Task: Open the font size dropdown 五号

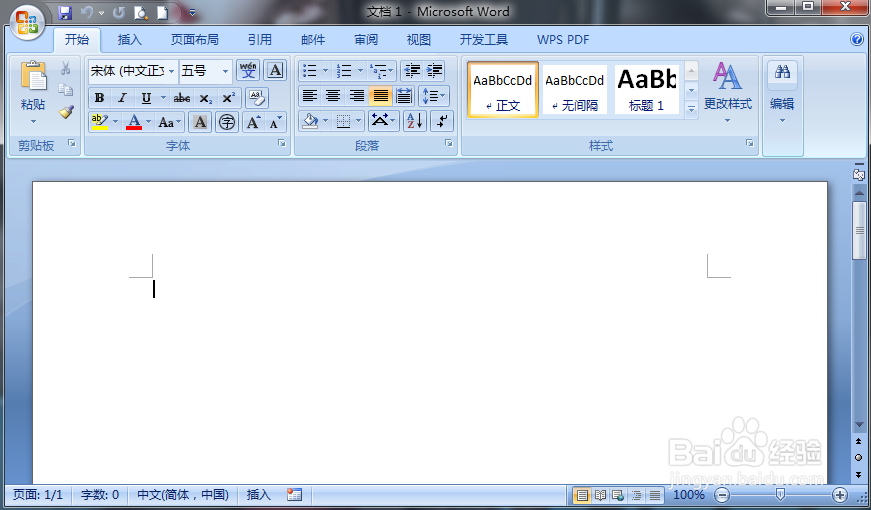Action: point(225,71)
